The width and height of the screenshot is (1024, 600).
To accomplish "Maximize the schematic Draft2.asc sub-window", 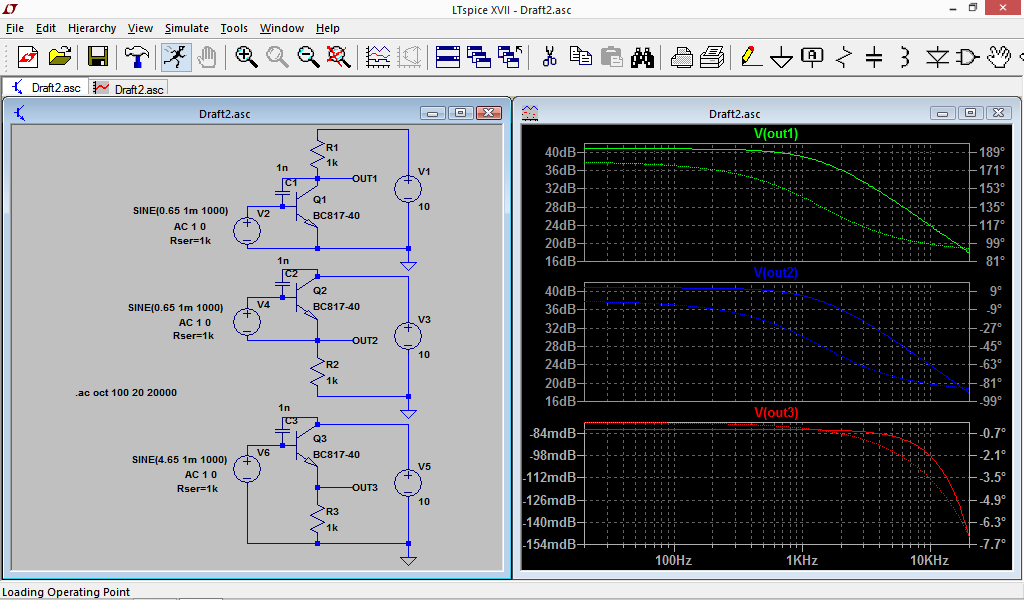I will [x=460, y=113].
